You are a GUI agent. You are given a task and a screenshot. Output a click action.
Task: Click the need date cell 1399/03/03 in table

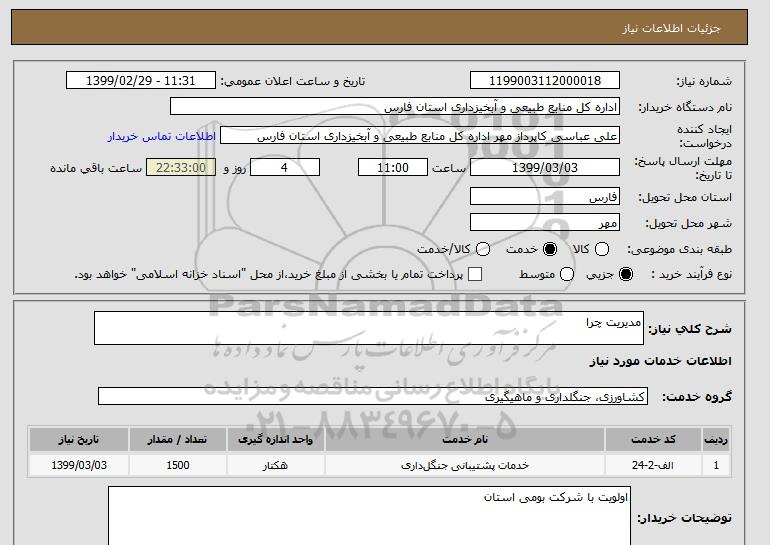tap(79, 465)
